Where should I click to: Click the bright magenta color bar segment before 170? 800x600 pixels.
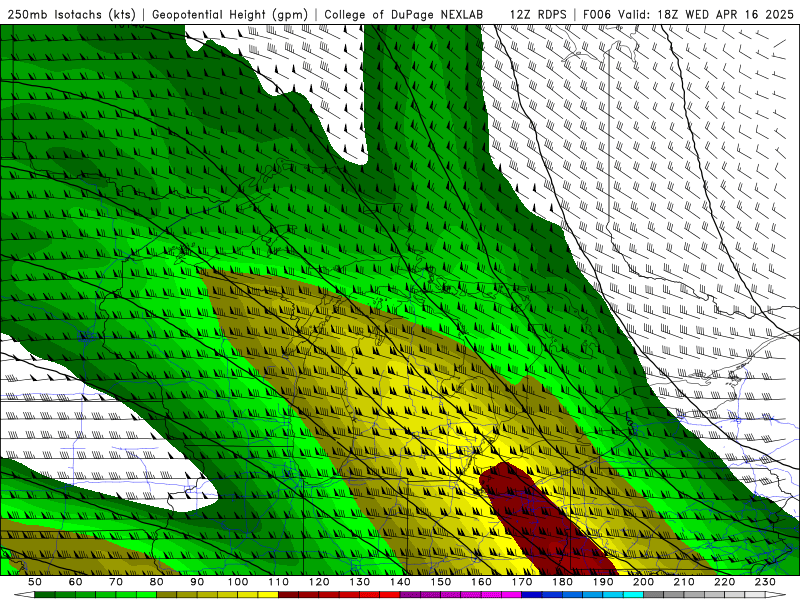[x=511, y=595]
